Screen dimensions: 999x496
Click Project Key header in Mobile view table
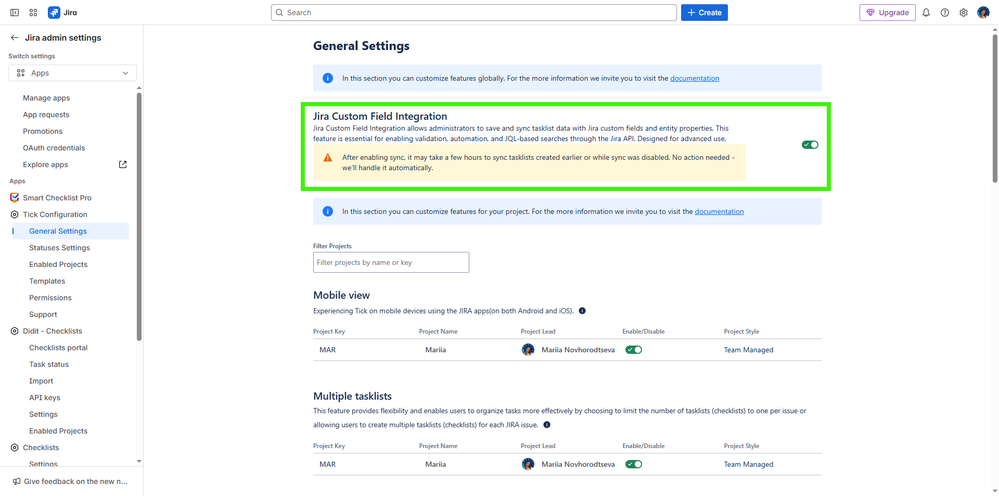click(329, 331)
